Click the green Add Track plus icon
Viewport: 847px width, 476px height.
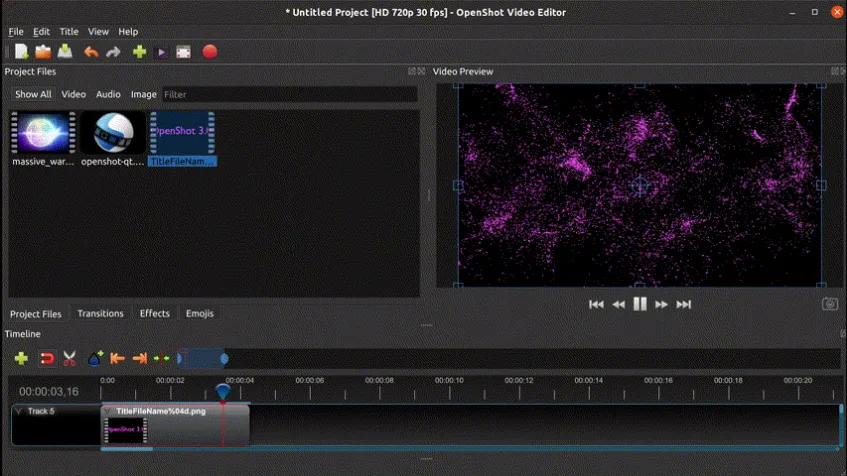click(x=21, y=358)
